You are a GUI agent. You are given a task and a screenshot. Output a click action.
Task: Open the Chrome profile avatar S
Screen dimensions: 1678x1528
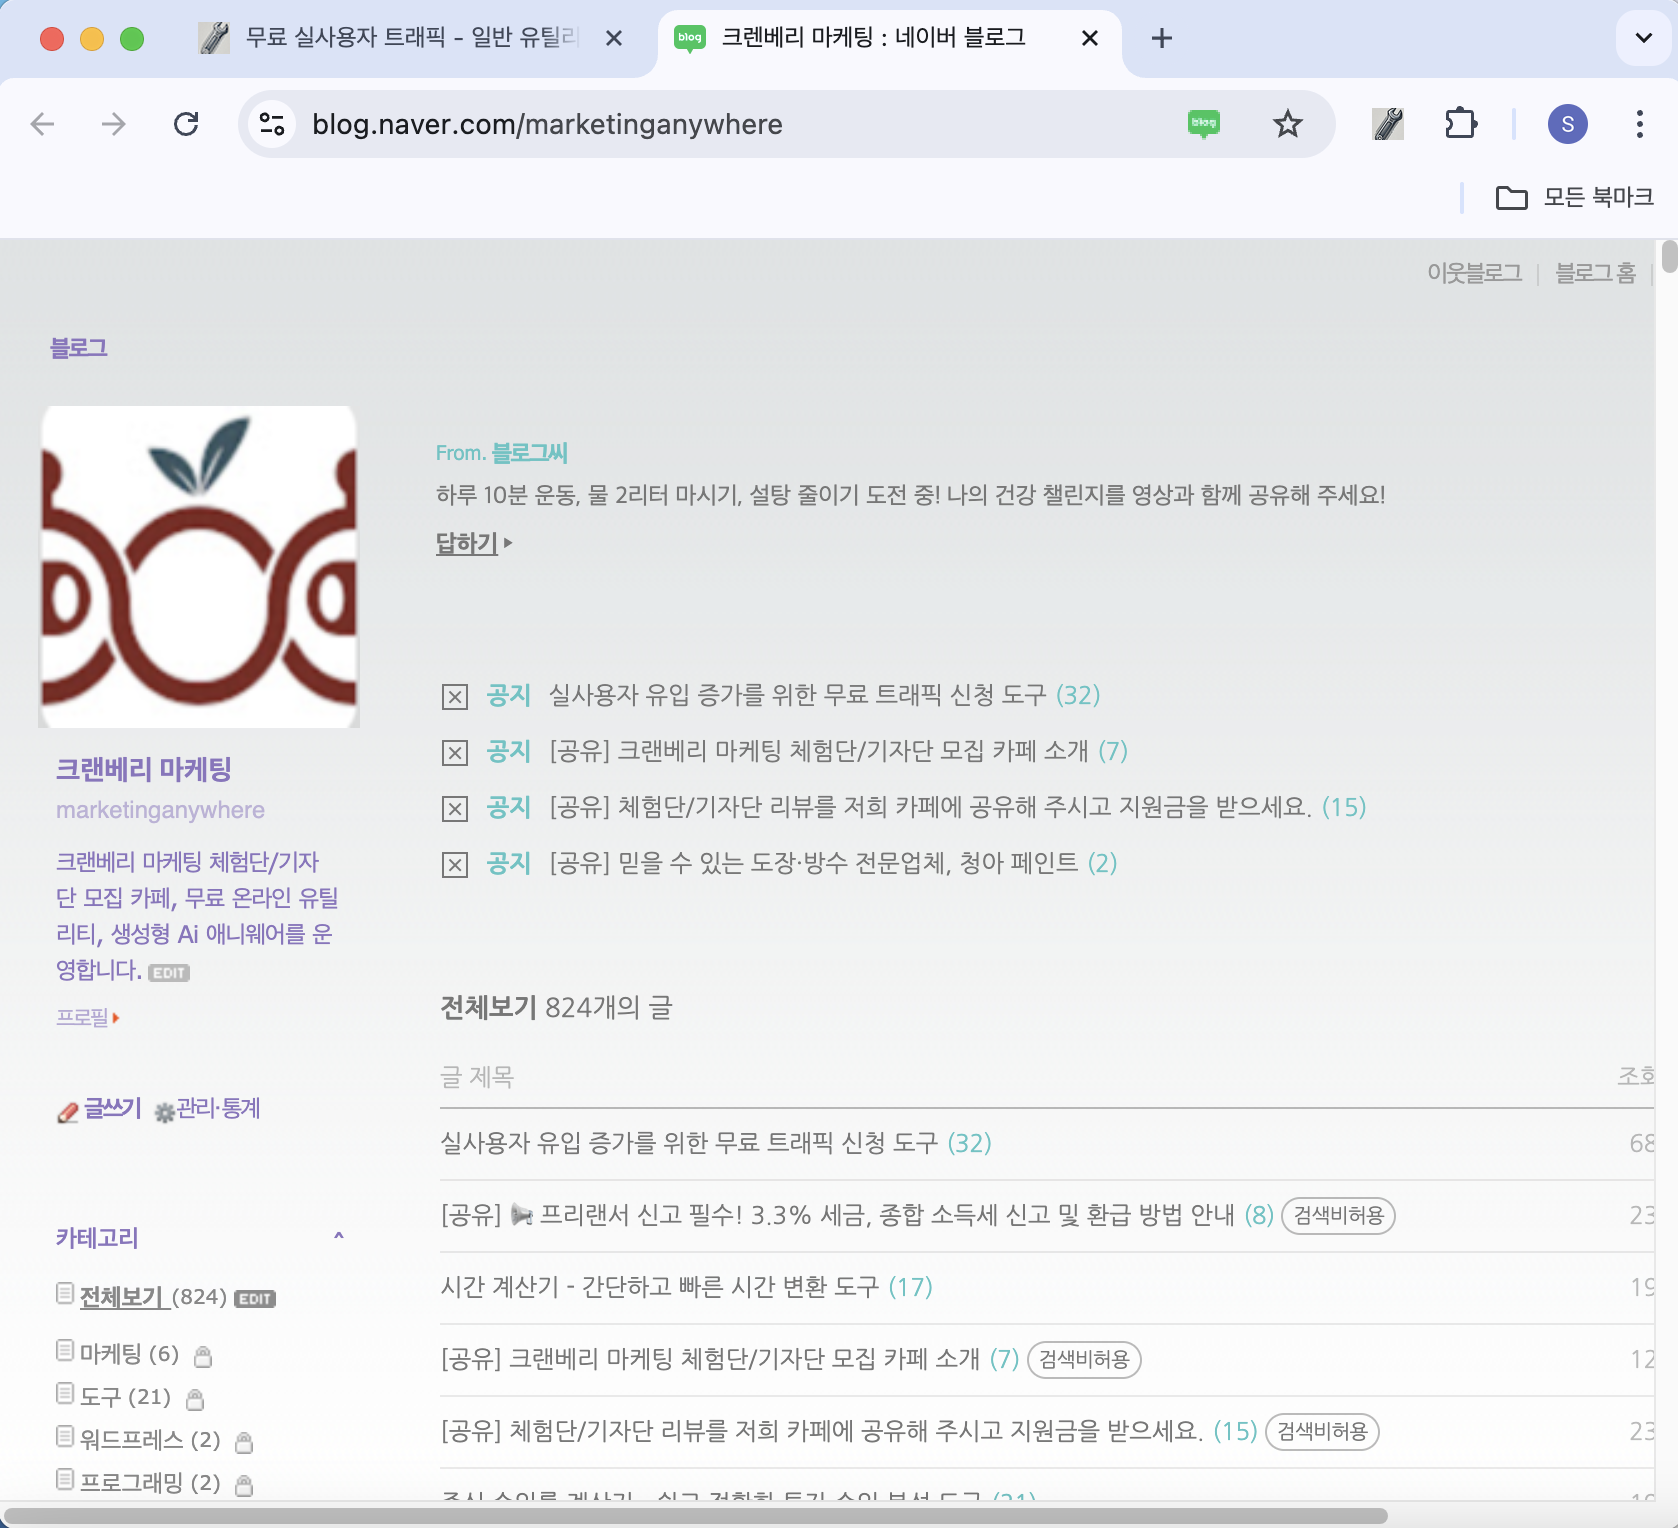tap(1567, 124)
